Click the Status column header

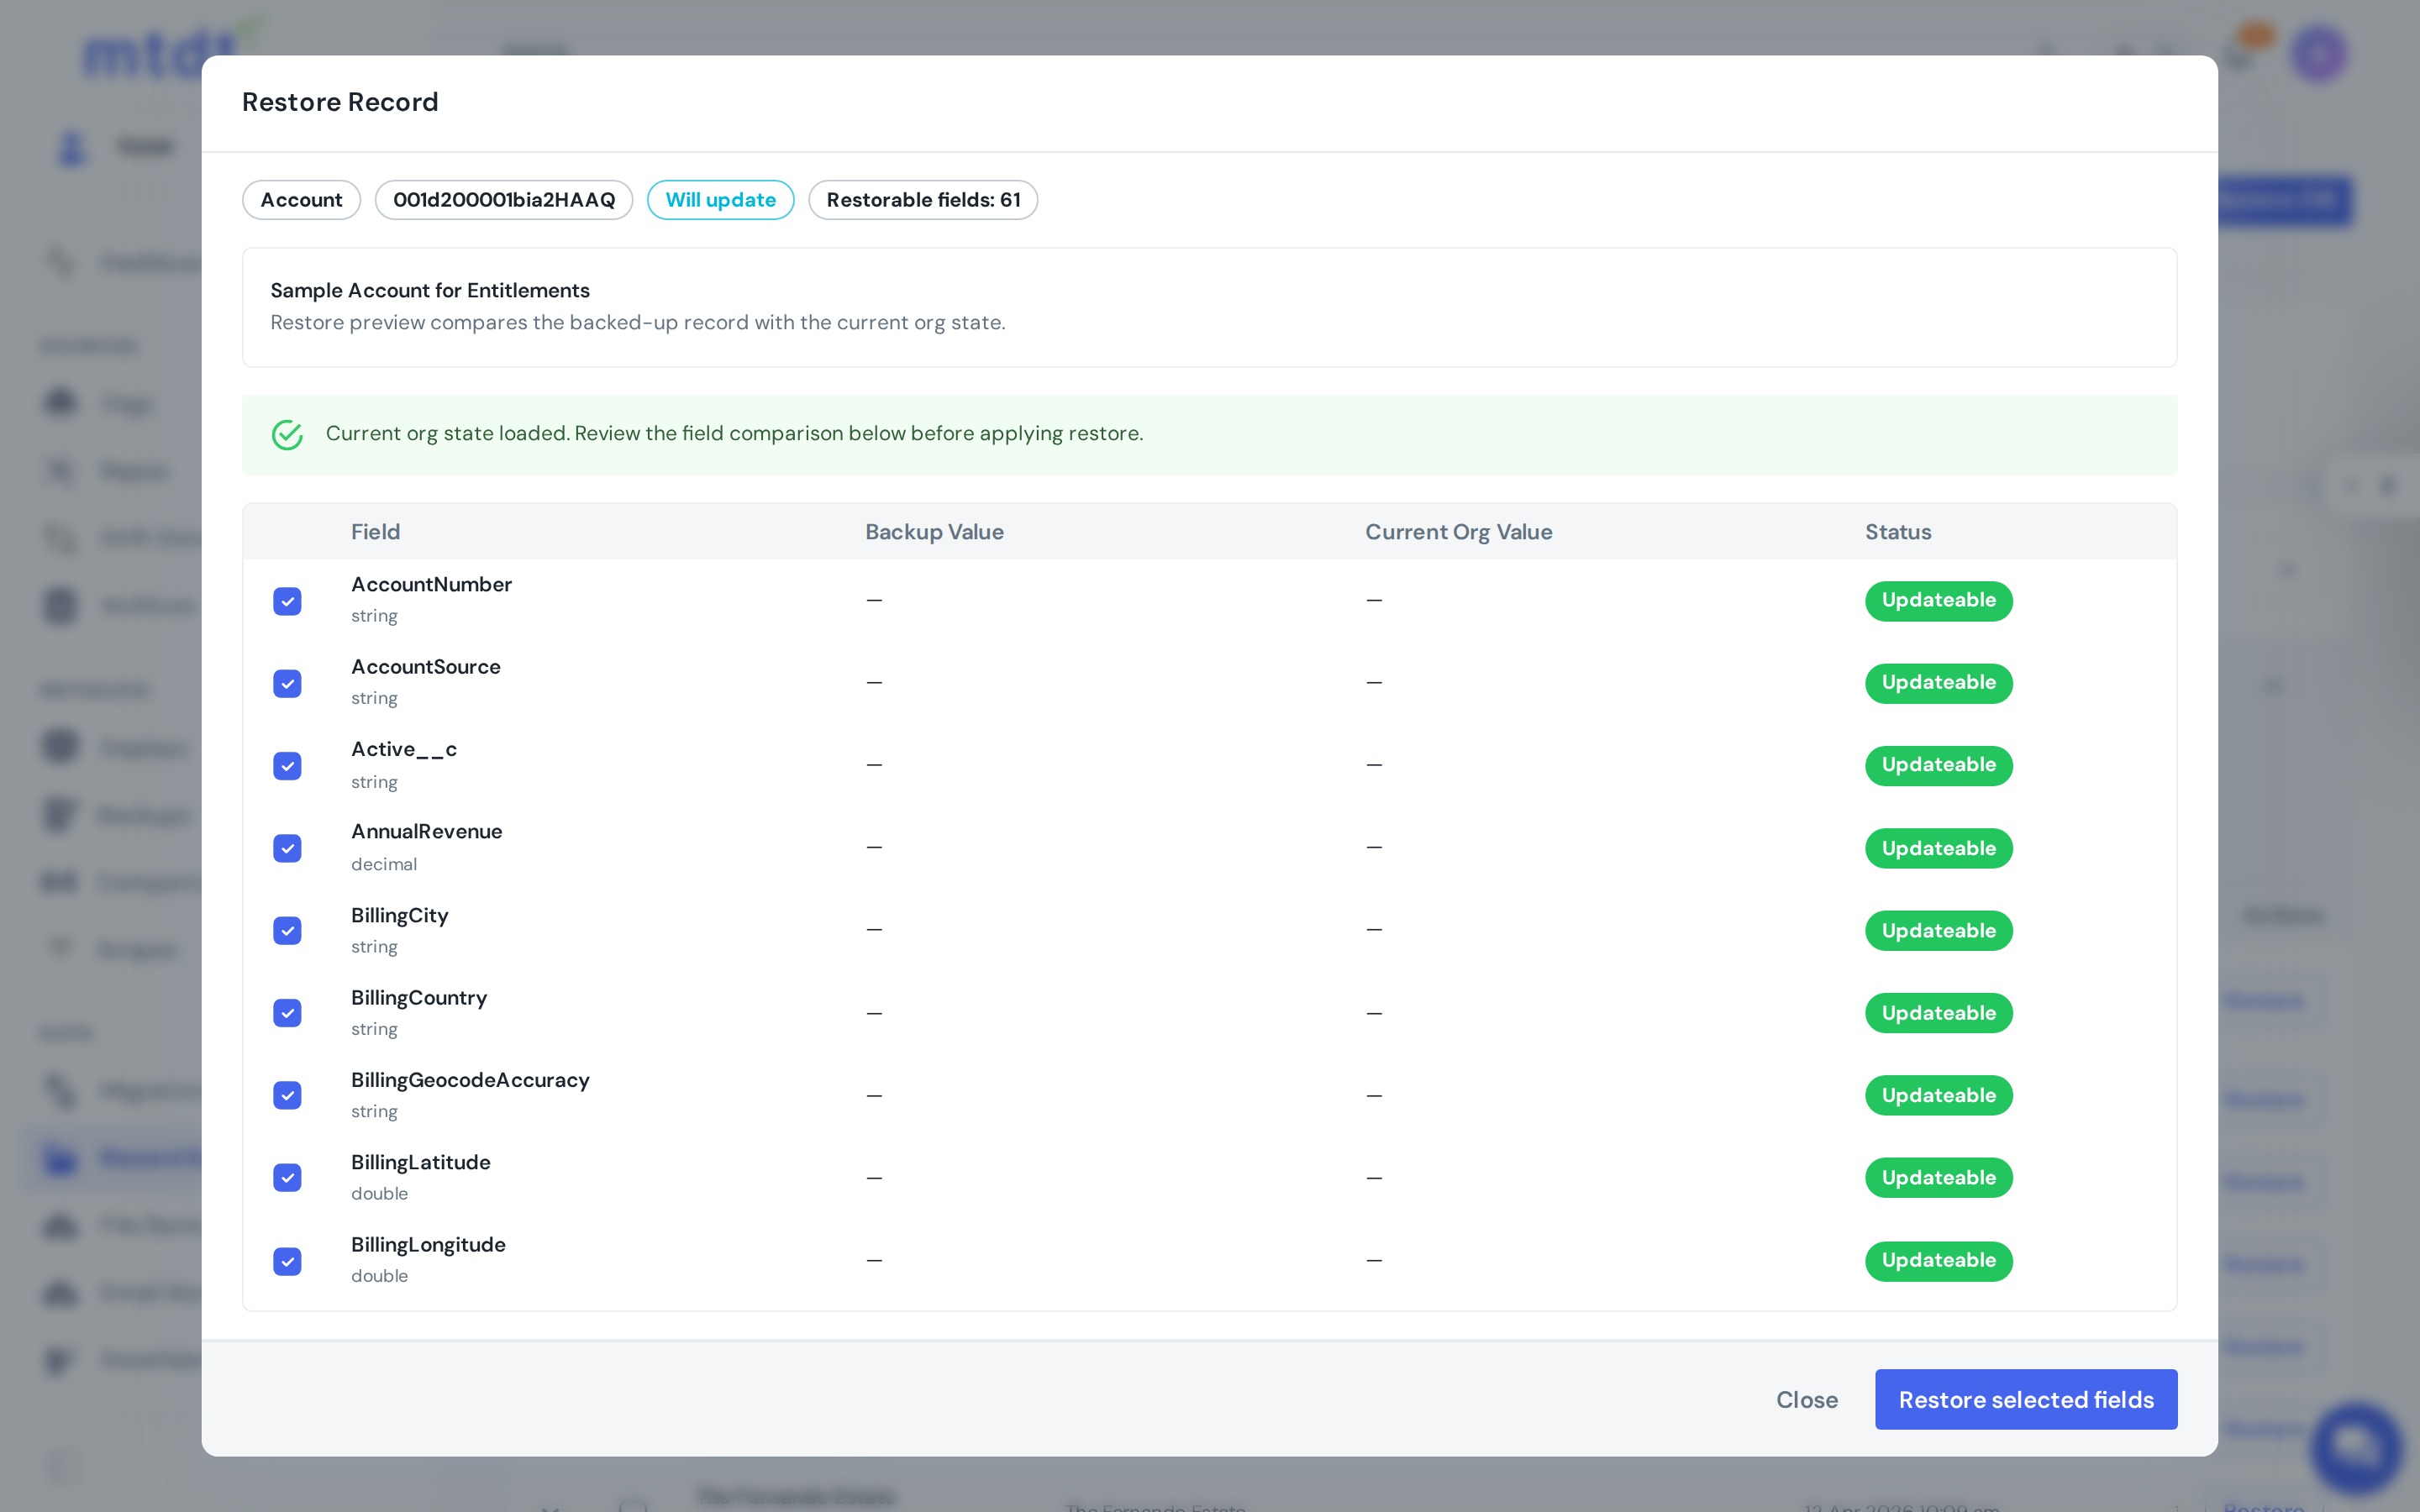(1897, 532)
